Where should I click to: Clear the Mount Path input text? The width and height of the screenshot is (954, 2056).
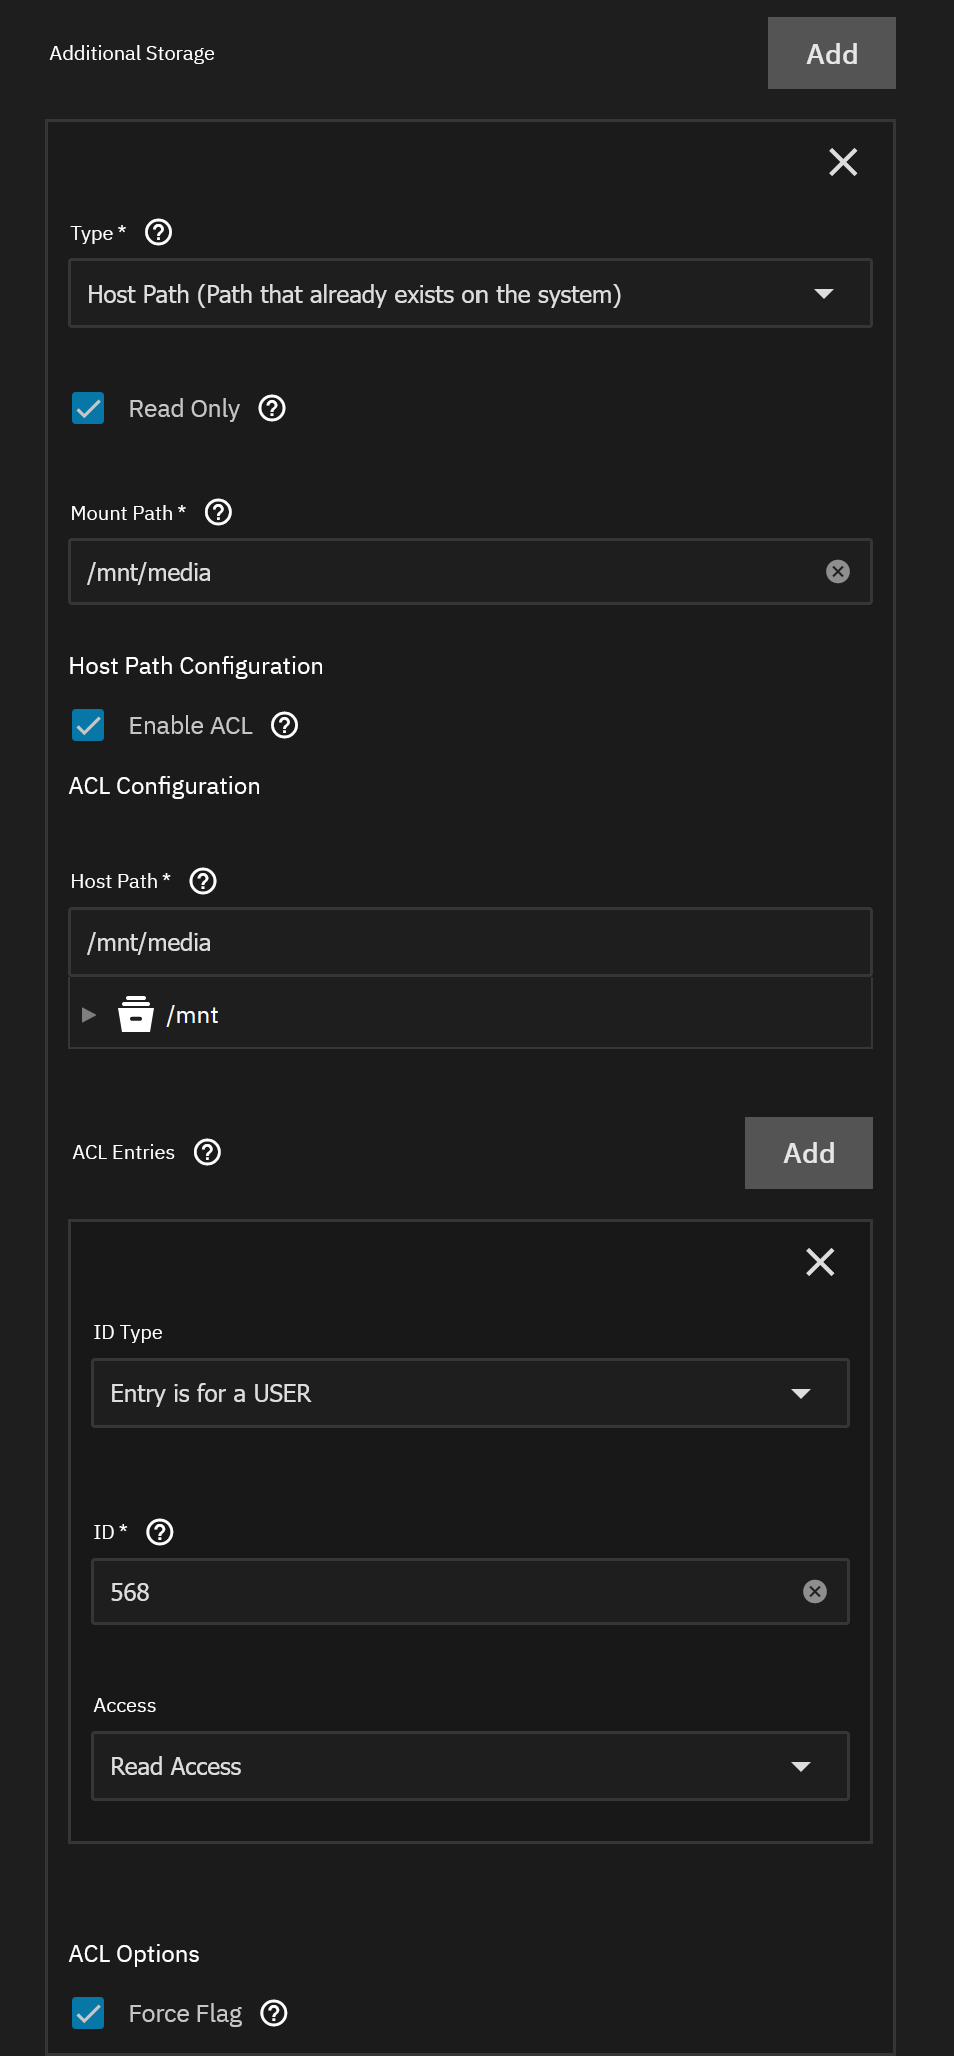838,572
